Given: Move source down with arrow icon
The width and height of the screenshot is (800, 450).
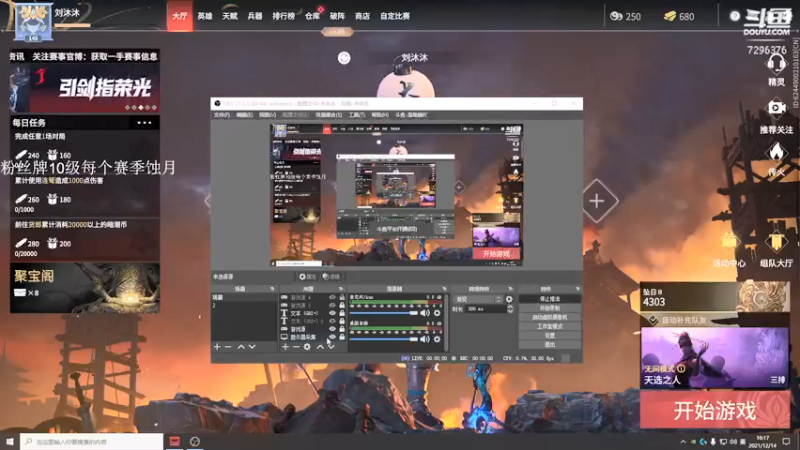Looking at the screenshot, I should pyautogui.click(x=331, y=347).
